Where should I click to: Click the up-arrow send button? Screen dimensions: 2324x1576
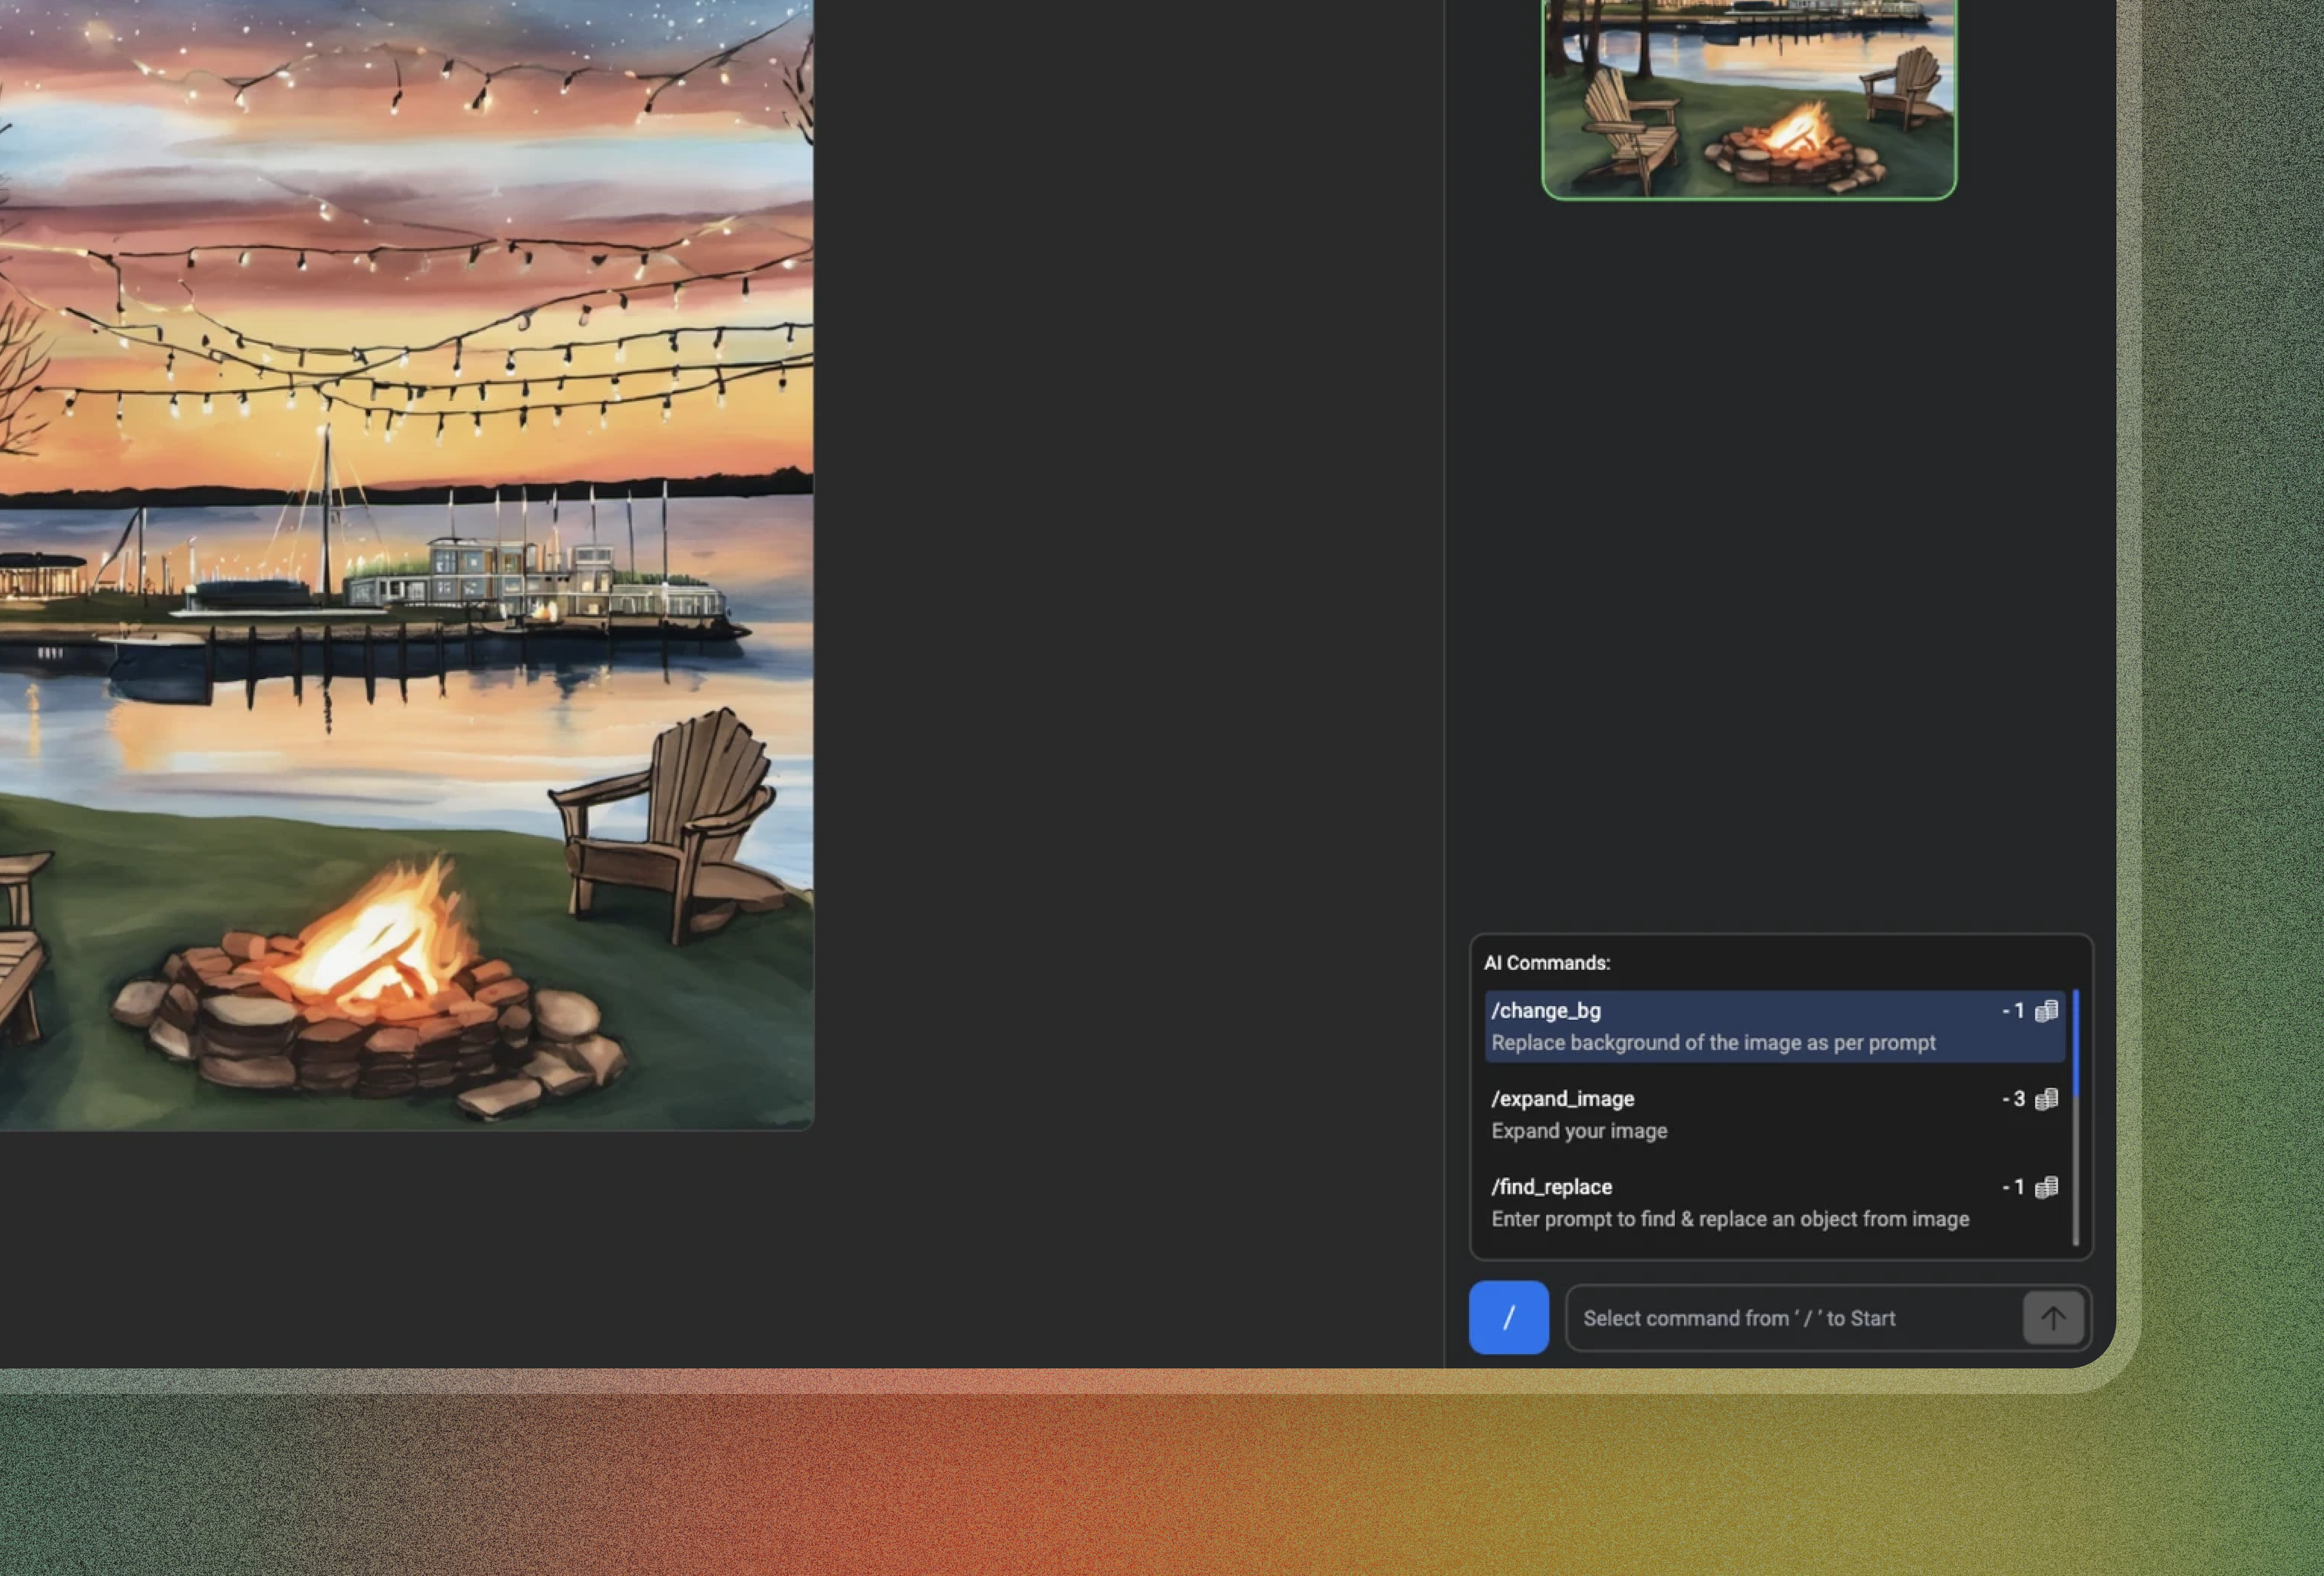point(2053,1317)
